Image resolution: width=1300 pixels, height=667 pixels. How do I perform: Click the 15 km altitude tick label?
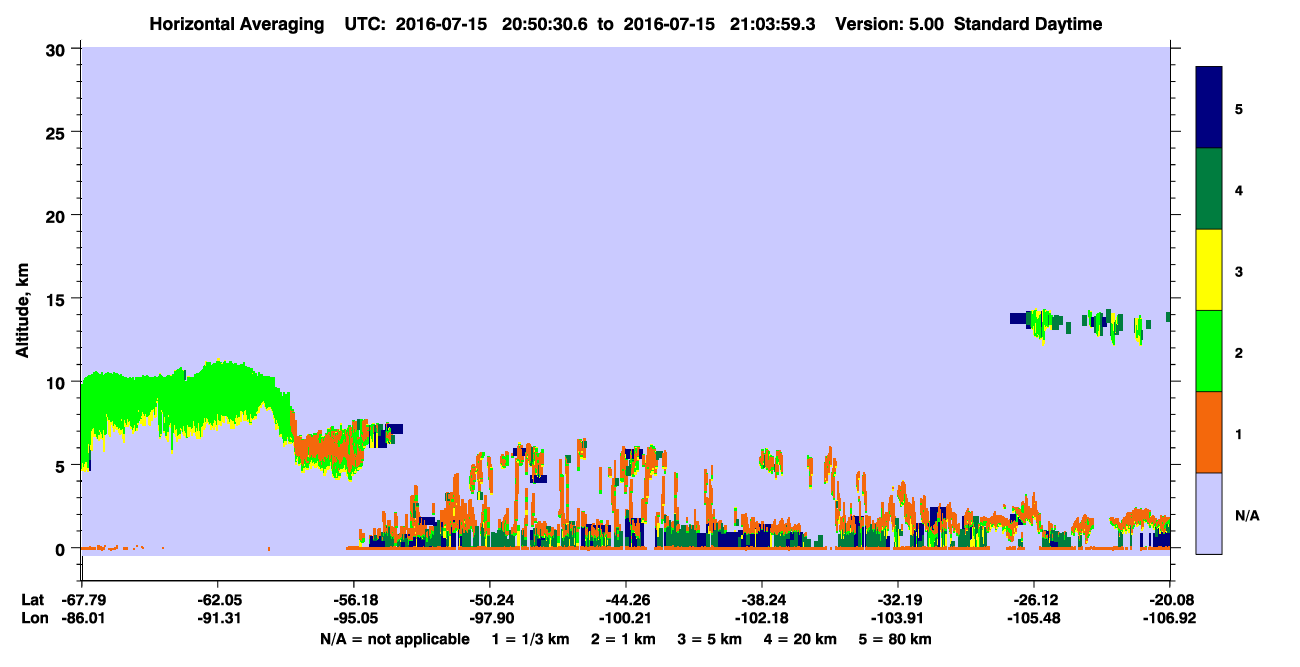click(x=58, y=299)
